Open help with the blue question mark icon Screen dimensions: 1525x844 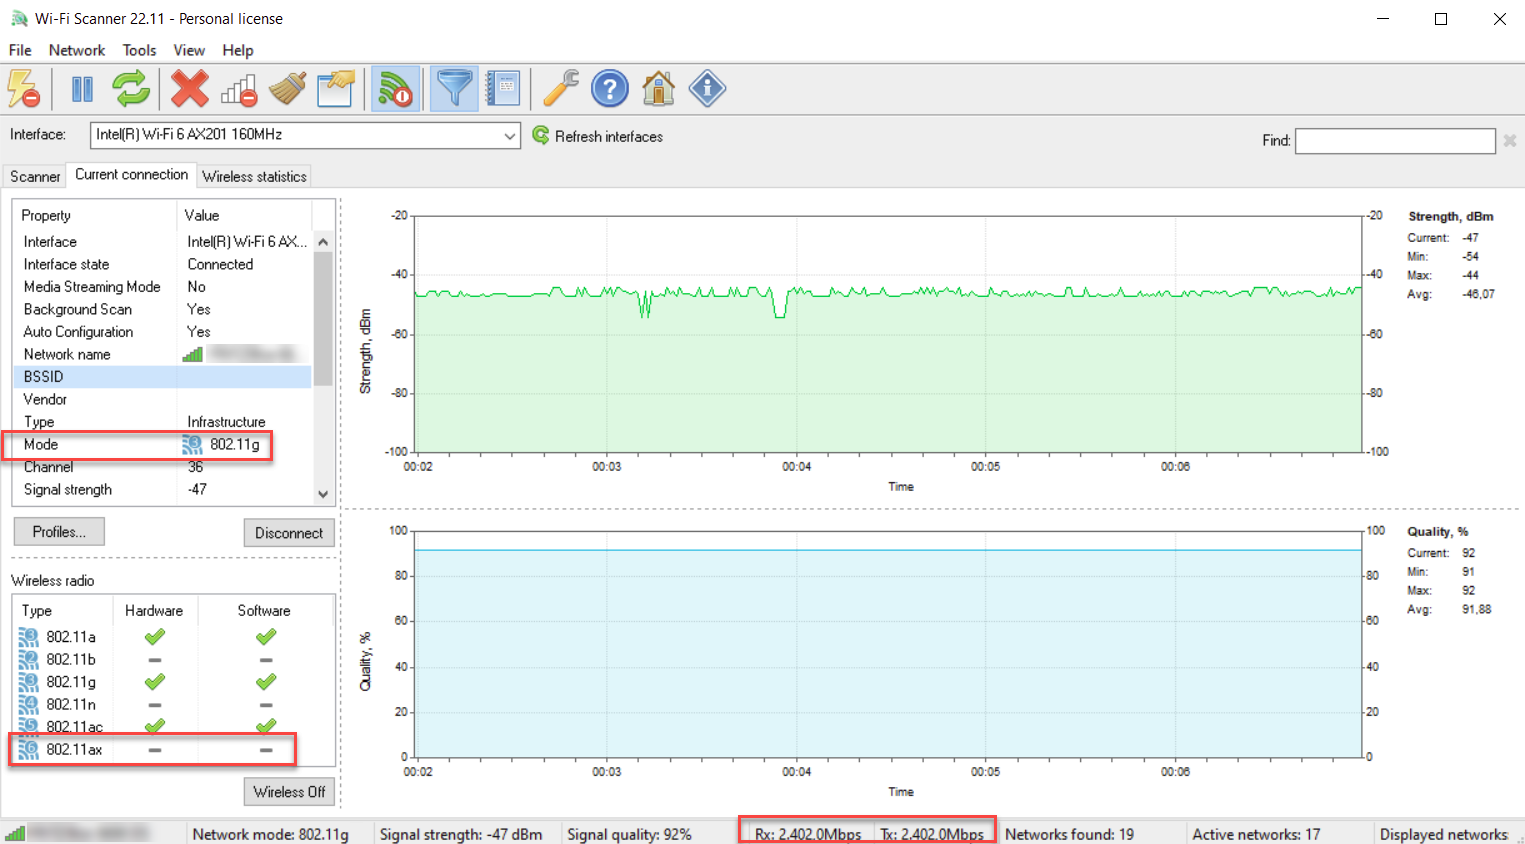(x=609, y=90)
